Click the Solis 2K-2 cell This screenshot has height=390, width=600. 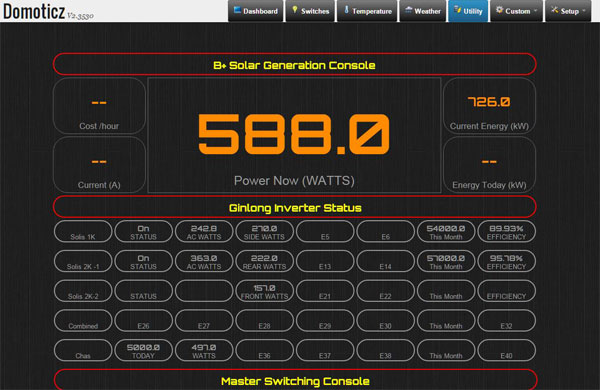(83, 291)
